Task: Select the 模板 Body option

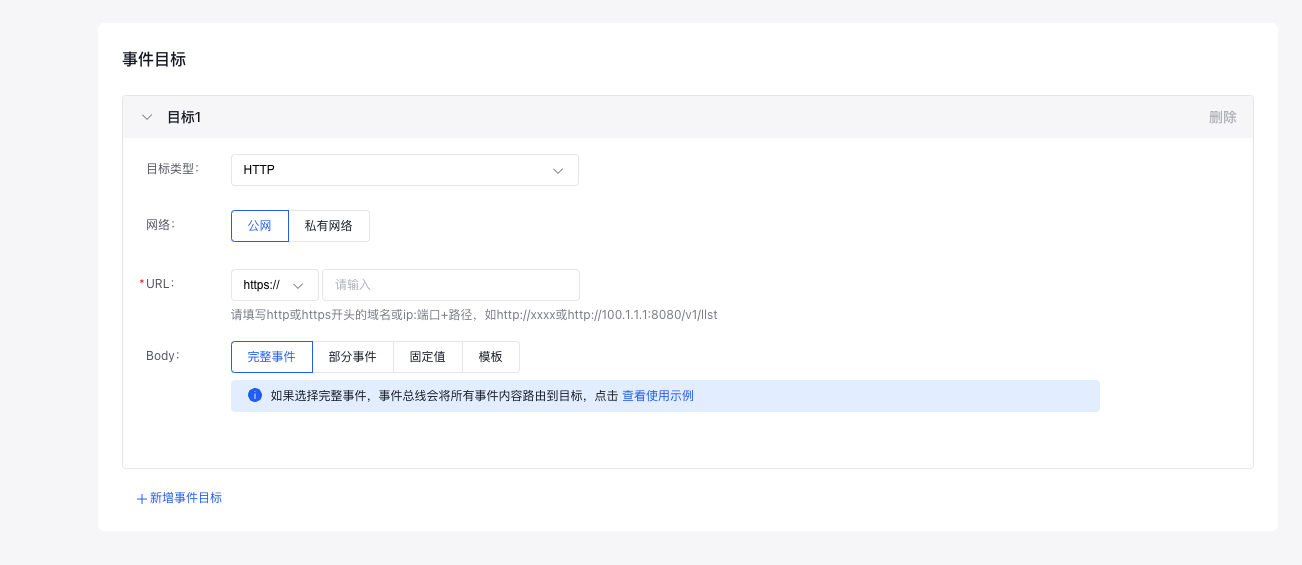Action: tap(490, 357)
